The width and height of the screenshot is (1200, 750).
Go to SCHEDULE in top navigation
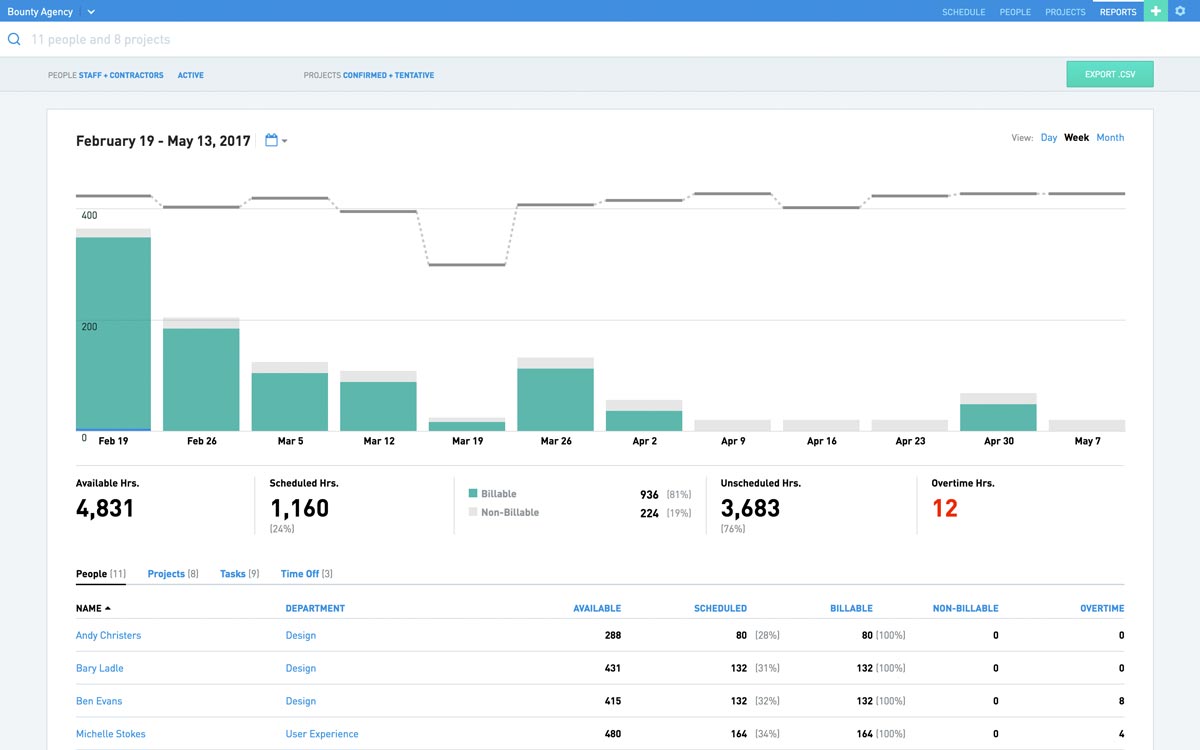[x=963, y=11]
